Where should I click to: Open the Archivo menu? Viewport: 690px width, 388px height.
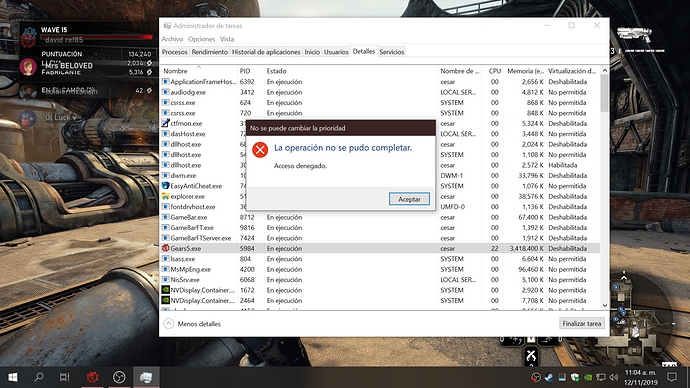172,39
